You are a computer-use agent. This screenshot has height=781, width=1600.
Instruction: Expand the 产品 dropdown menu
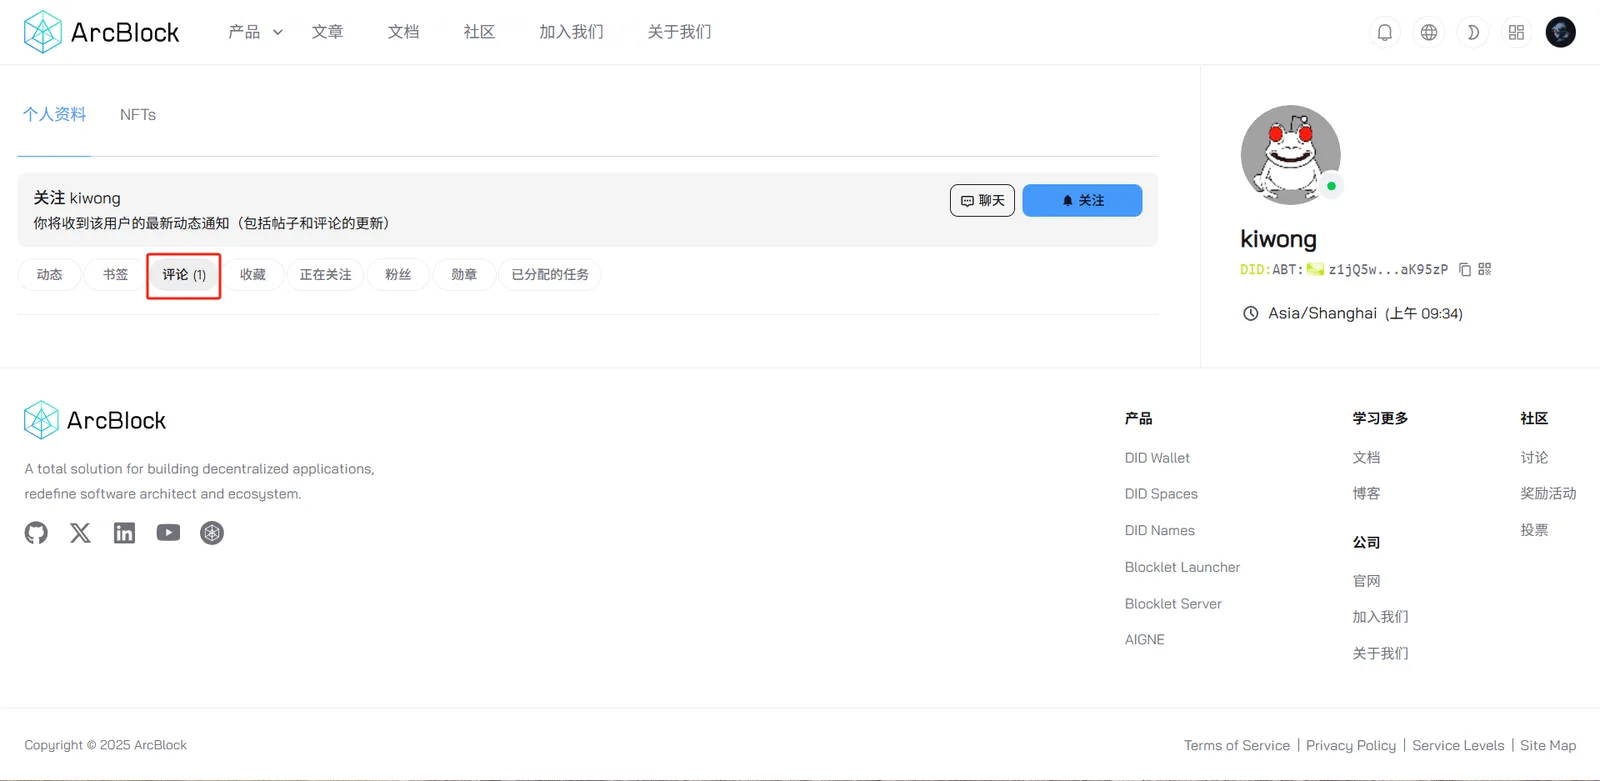tap(255, 32)
